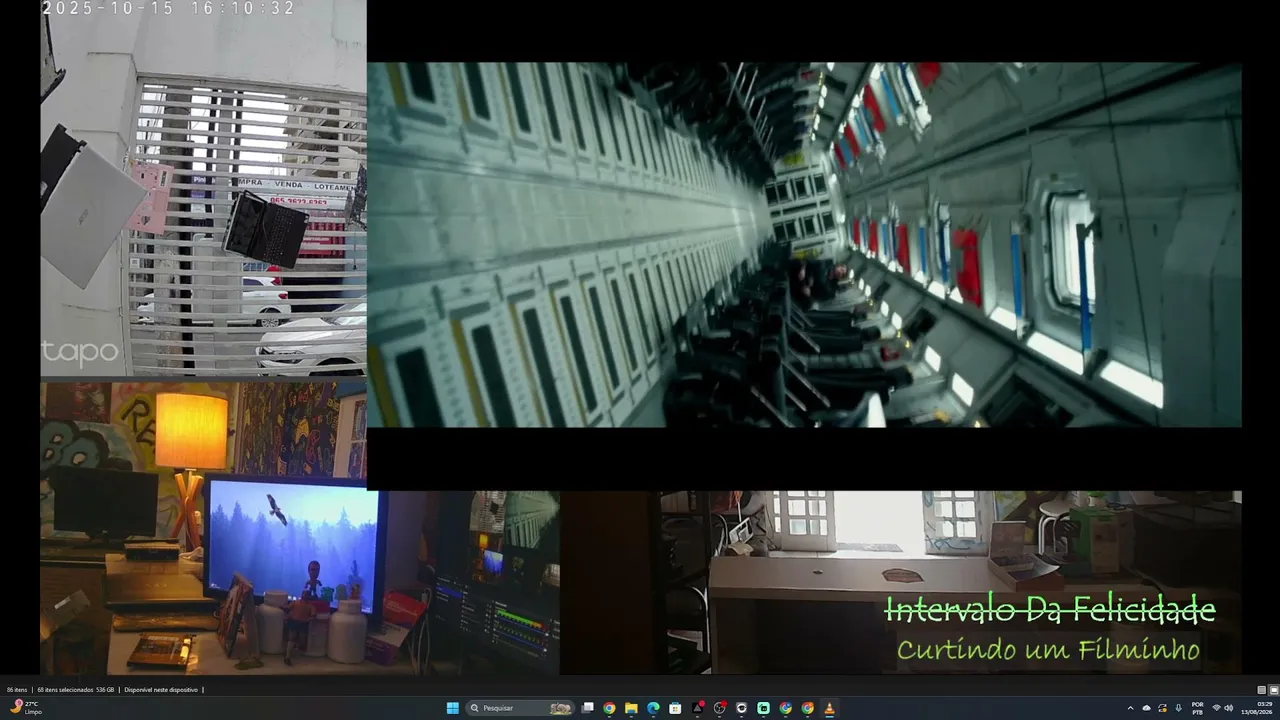Click the Pesquisar taskbar search box
This screenshot has height=720, width=1280.
[522, 708]
